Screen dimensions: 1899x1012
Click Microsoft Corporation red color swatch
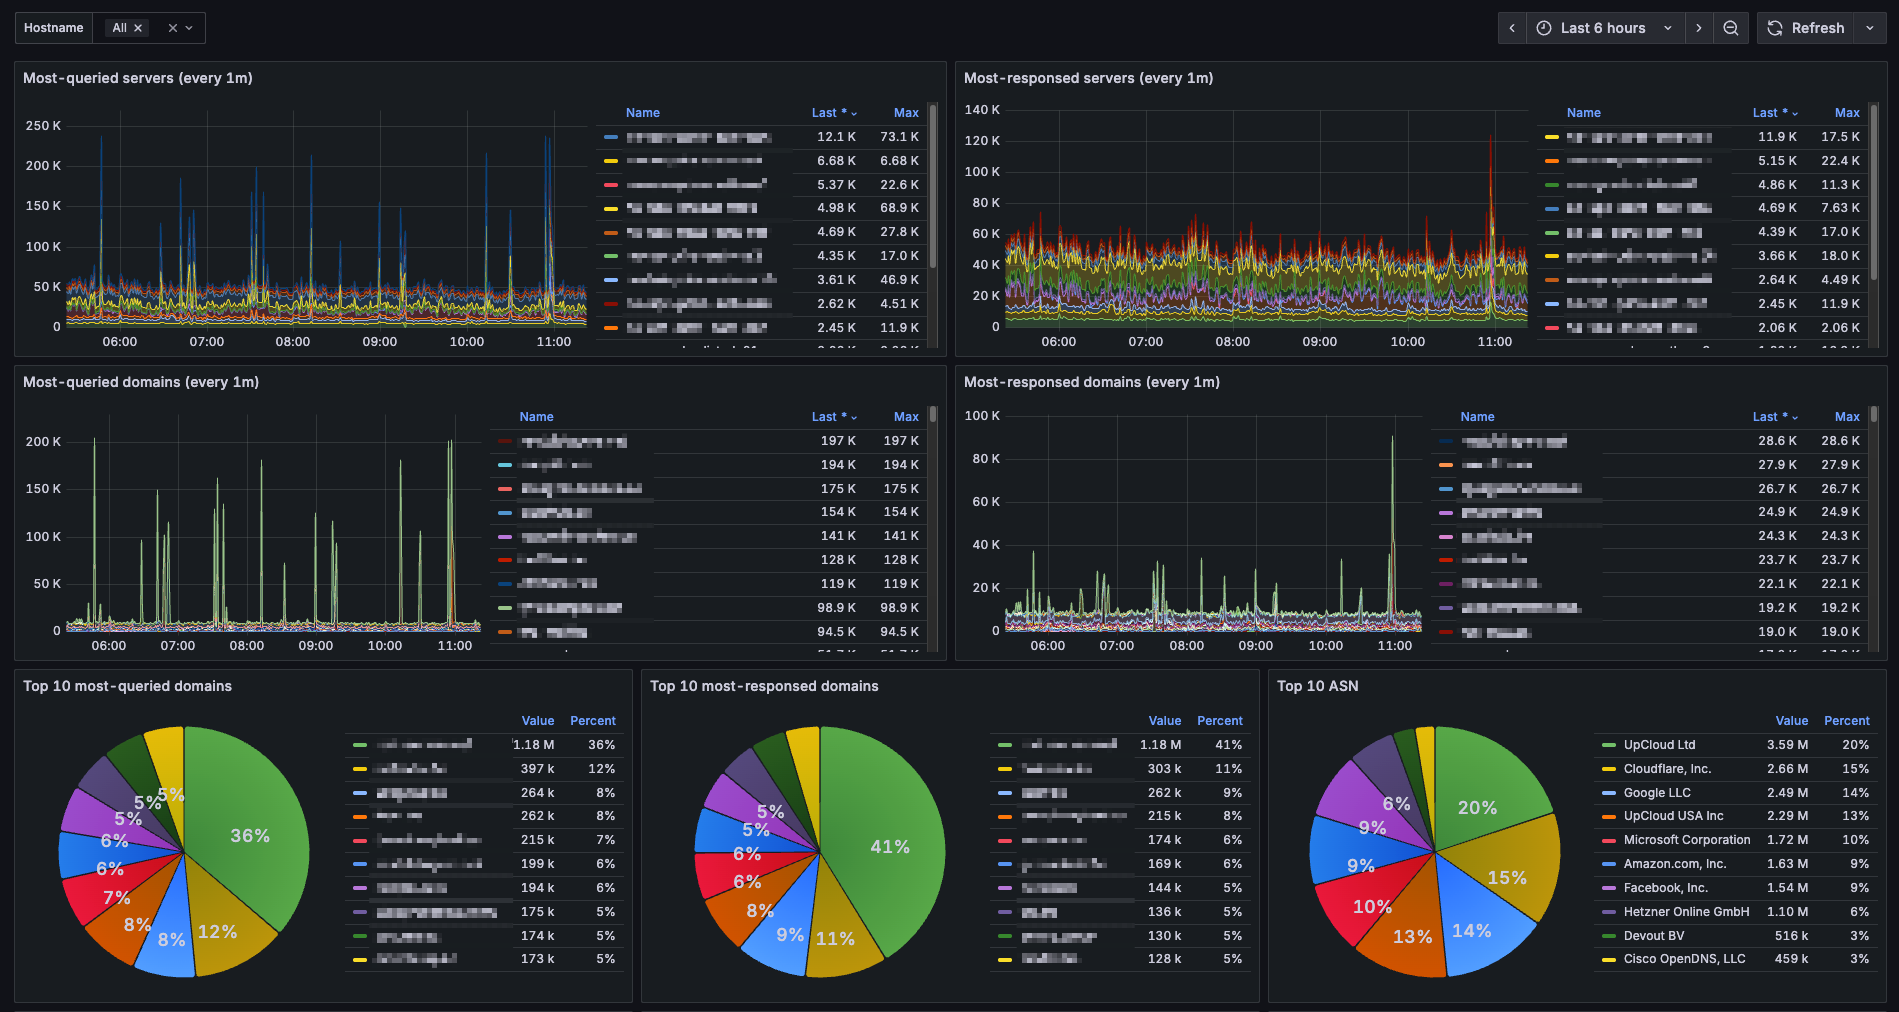(x=1609, y=840)
